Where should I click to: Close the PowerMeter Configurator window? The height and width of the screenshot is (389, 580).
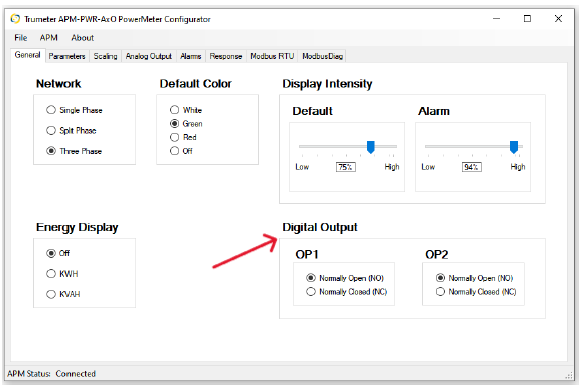point(559,18)
